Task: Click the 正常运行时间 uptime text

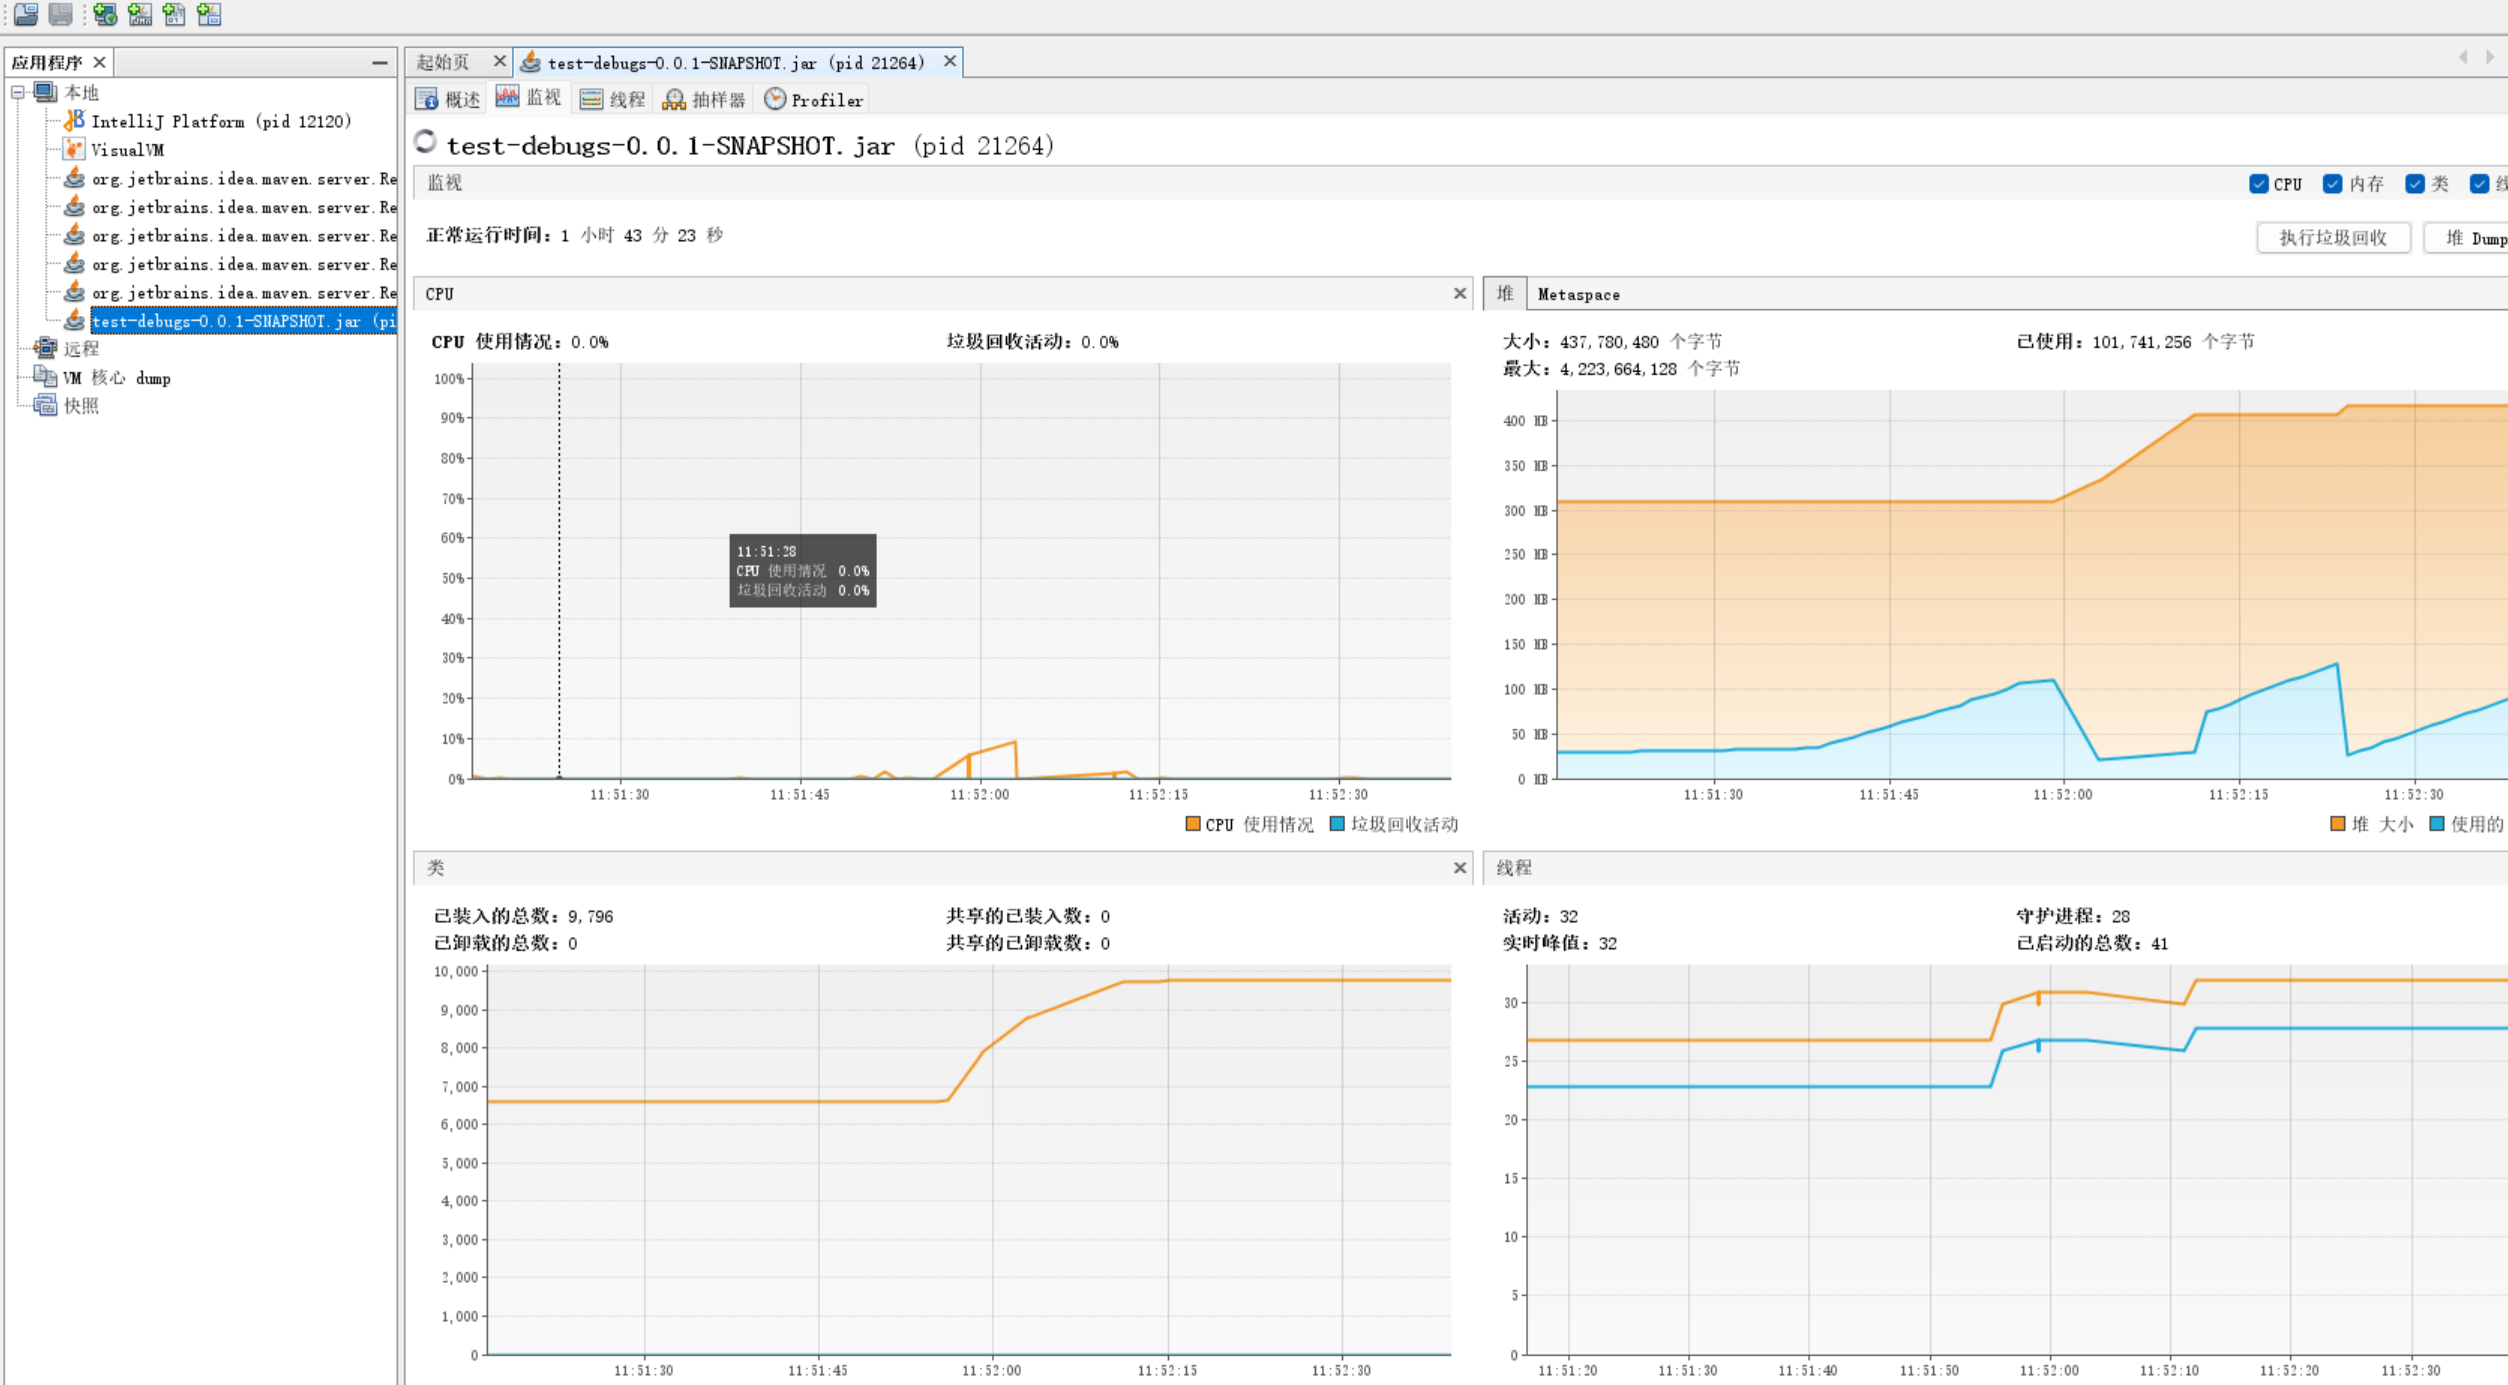Action: 575,235
